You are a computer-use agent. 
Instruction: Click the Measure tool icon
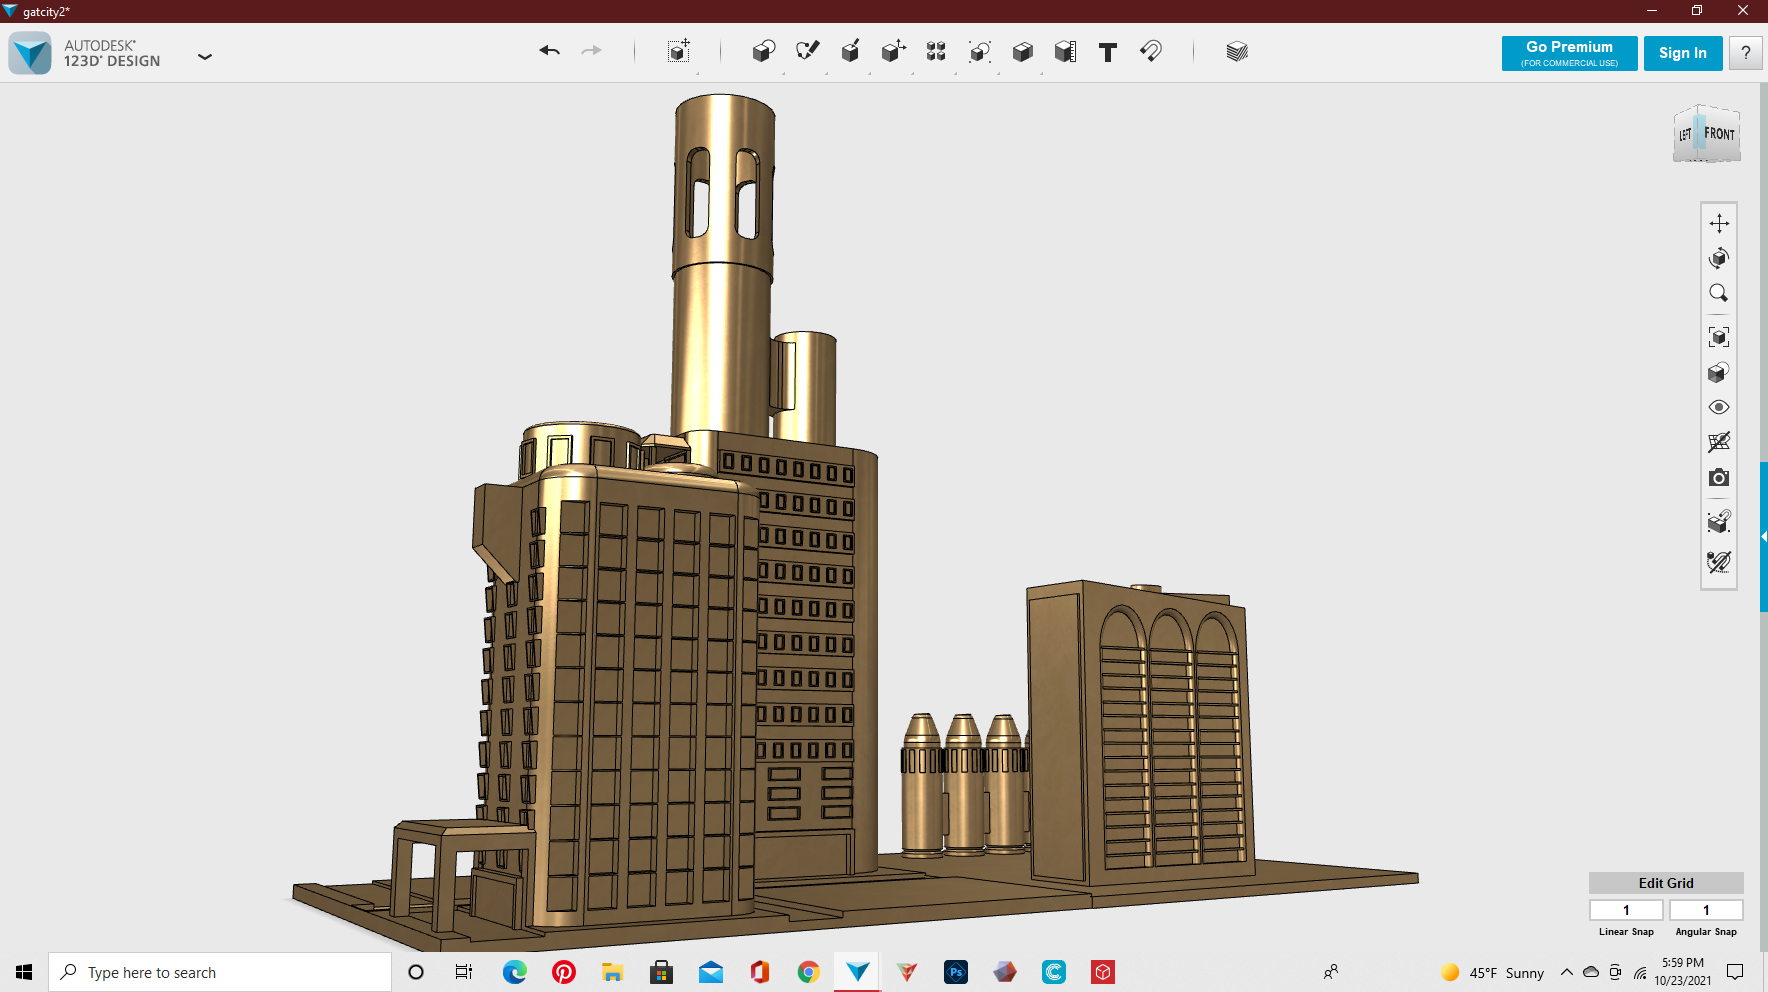[1065, 51]
